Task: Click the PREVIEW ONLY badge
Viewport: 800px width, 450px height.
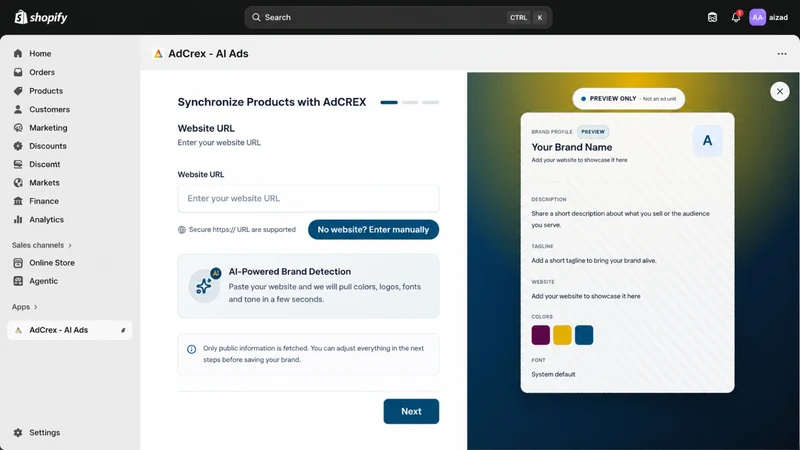Action: 629,98
